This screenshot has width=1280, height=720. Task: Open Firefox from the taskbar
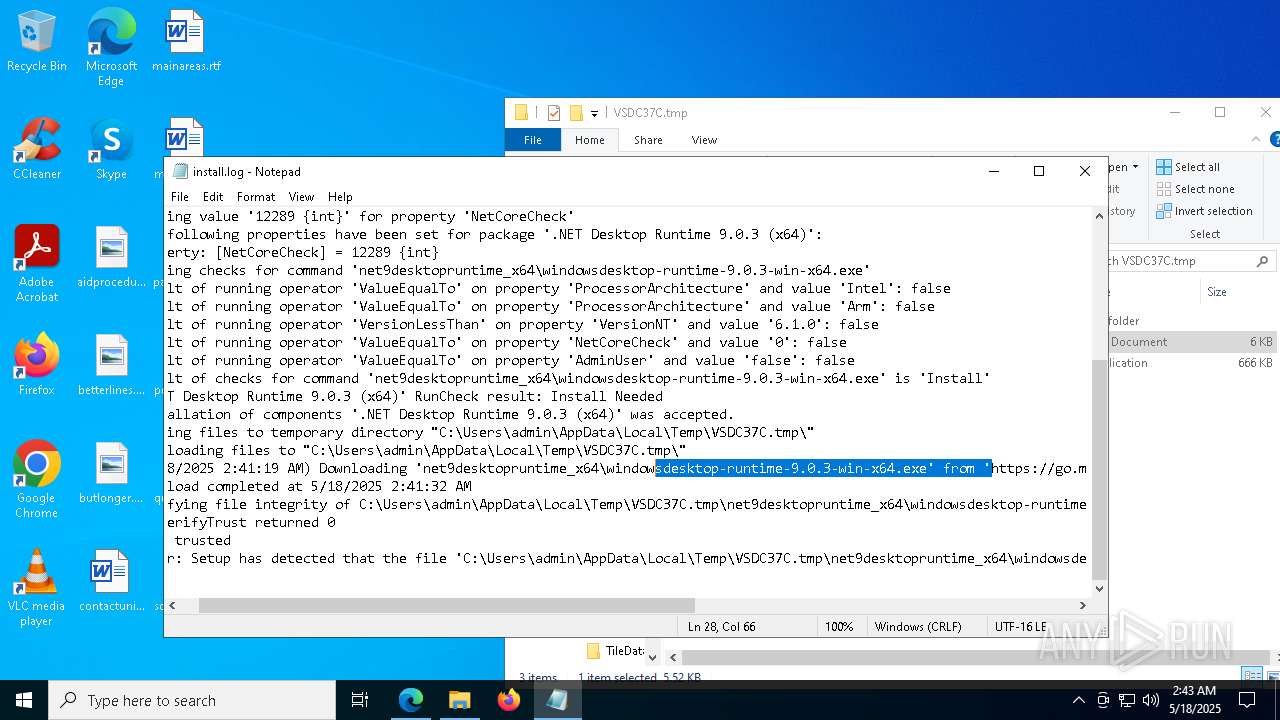tap(508, 700)
